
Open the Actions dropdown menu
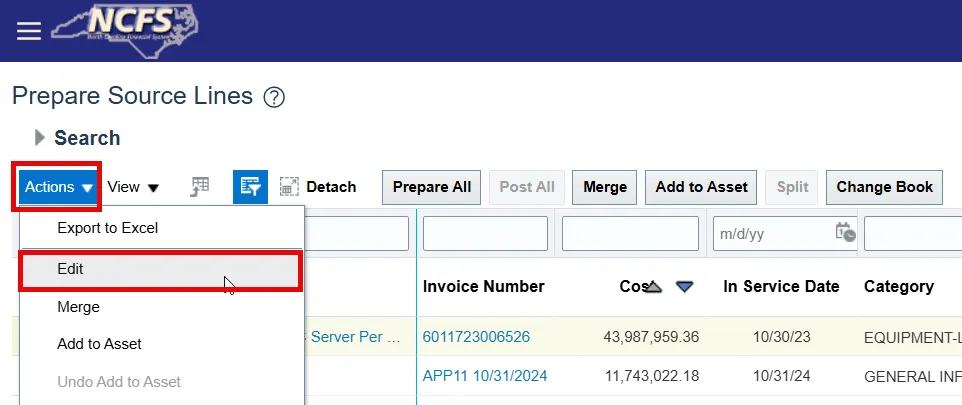click(x=58, y=187)
